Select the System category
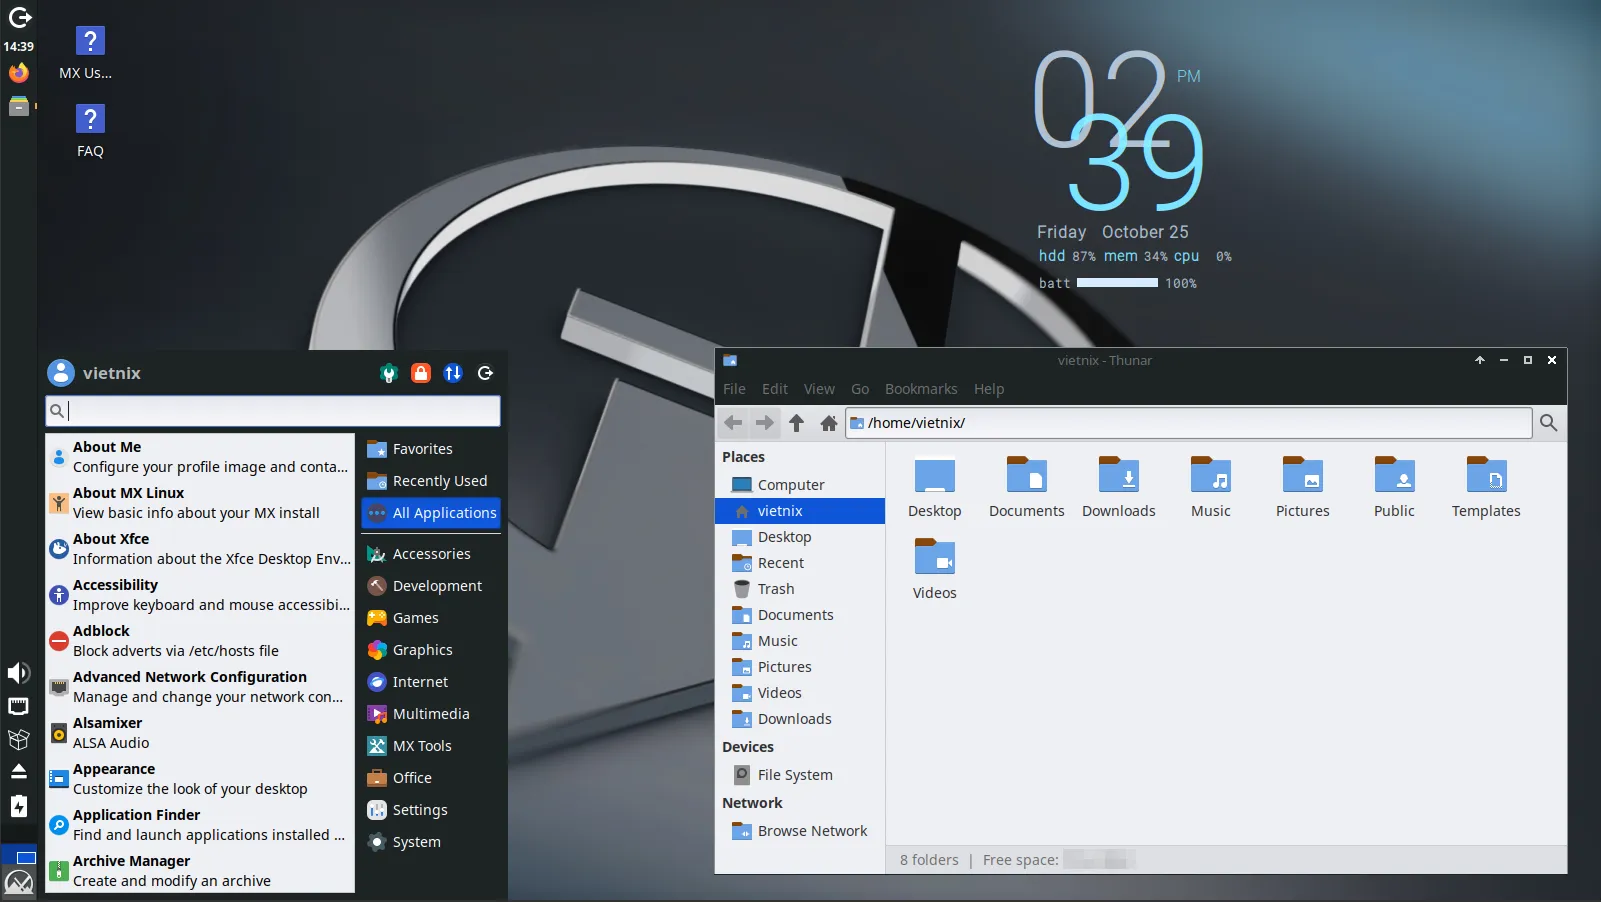Screen dimensions: 1601x902 (x=431, y=842)
